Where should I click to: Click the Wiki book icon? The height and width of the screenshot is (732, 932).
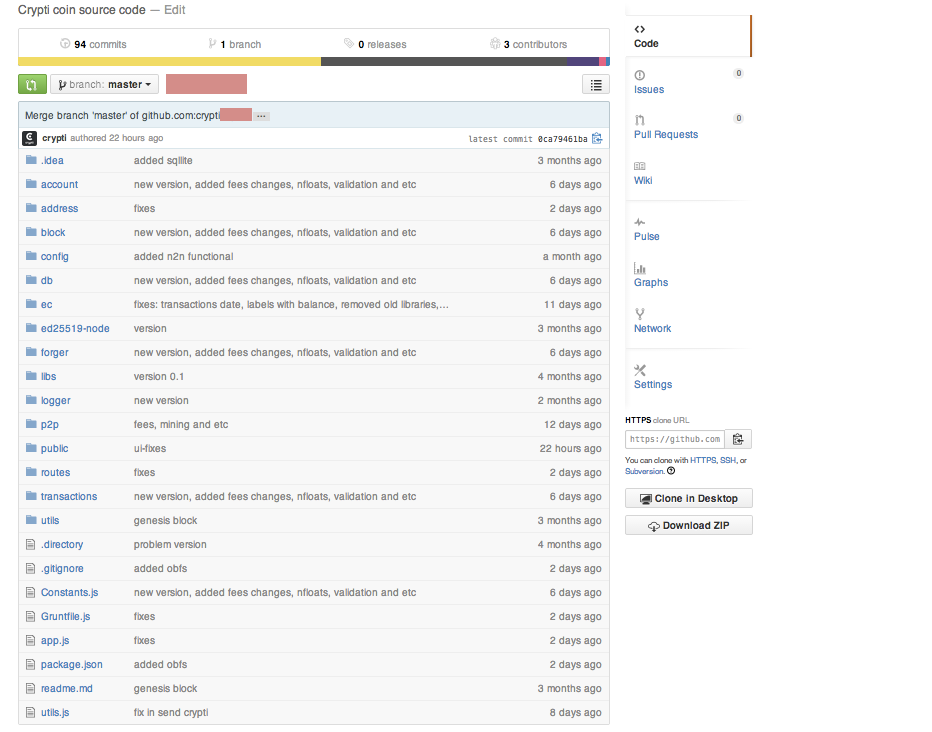640,166
